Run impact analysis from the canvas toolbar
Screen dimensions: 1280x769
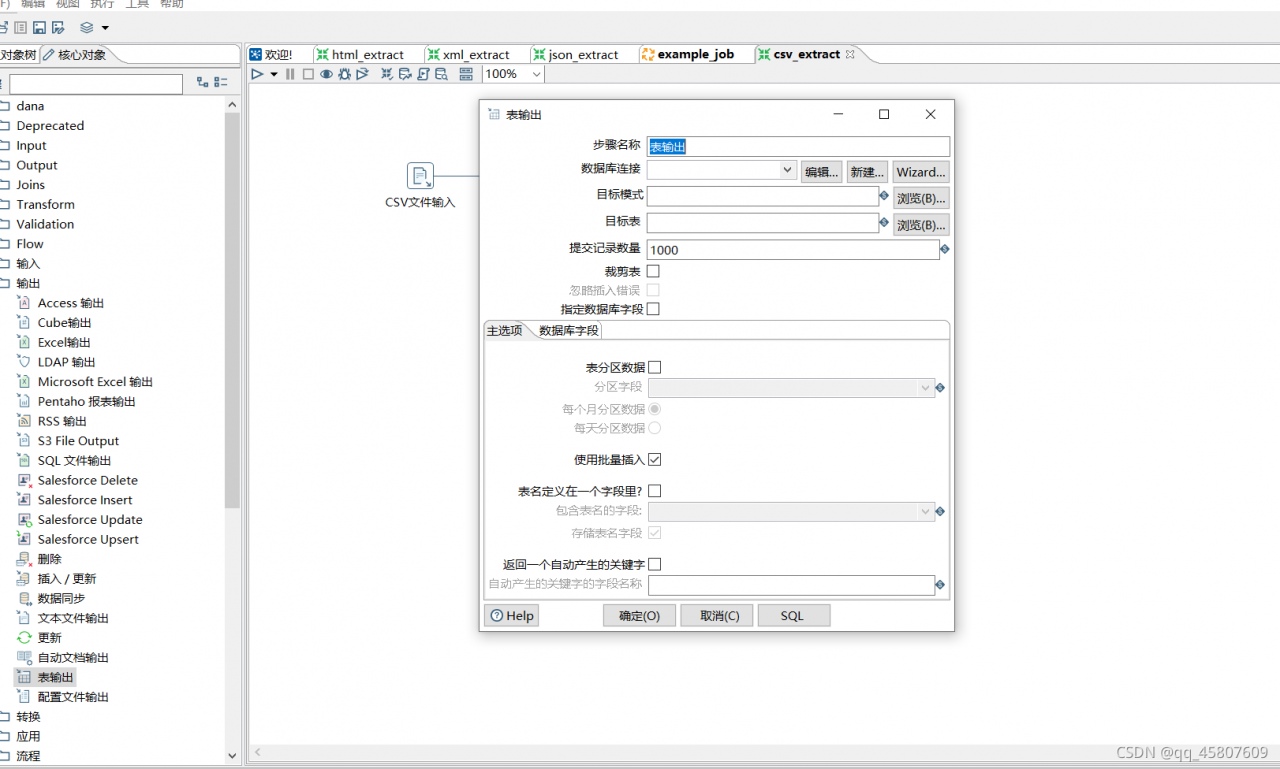[405, 74]
